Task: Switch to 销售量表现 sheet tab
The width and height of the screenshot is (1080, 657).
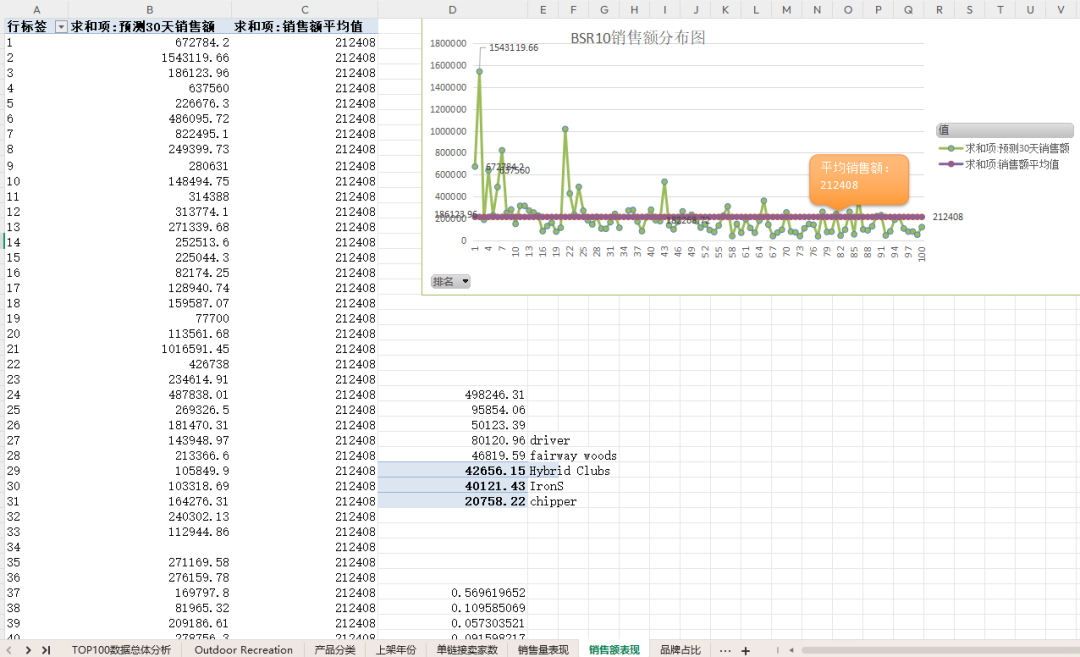Action: coord(543,649)
